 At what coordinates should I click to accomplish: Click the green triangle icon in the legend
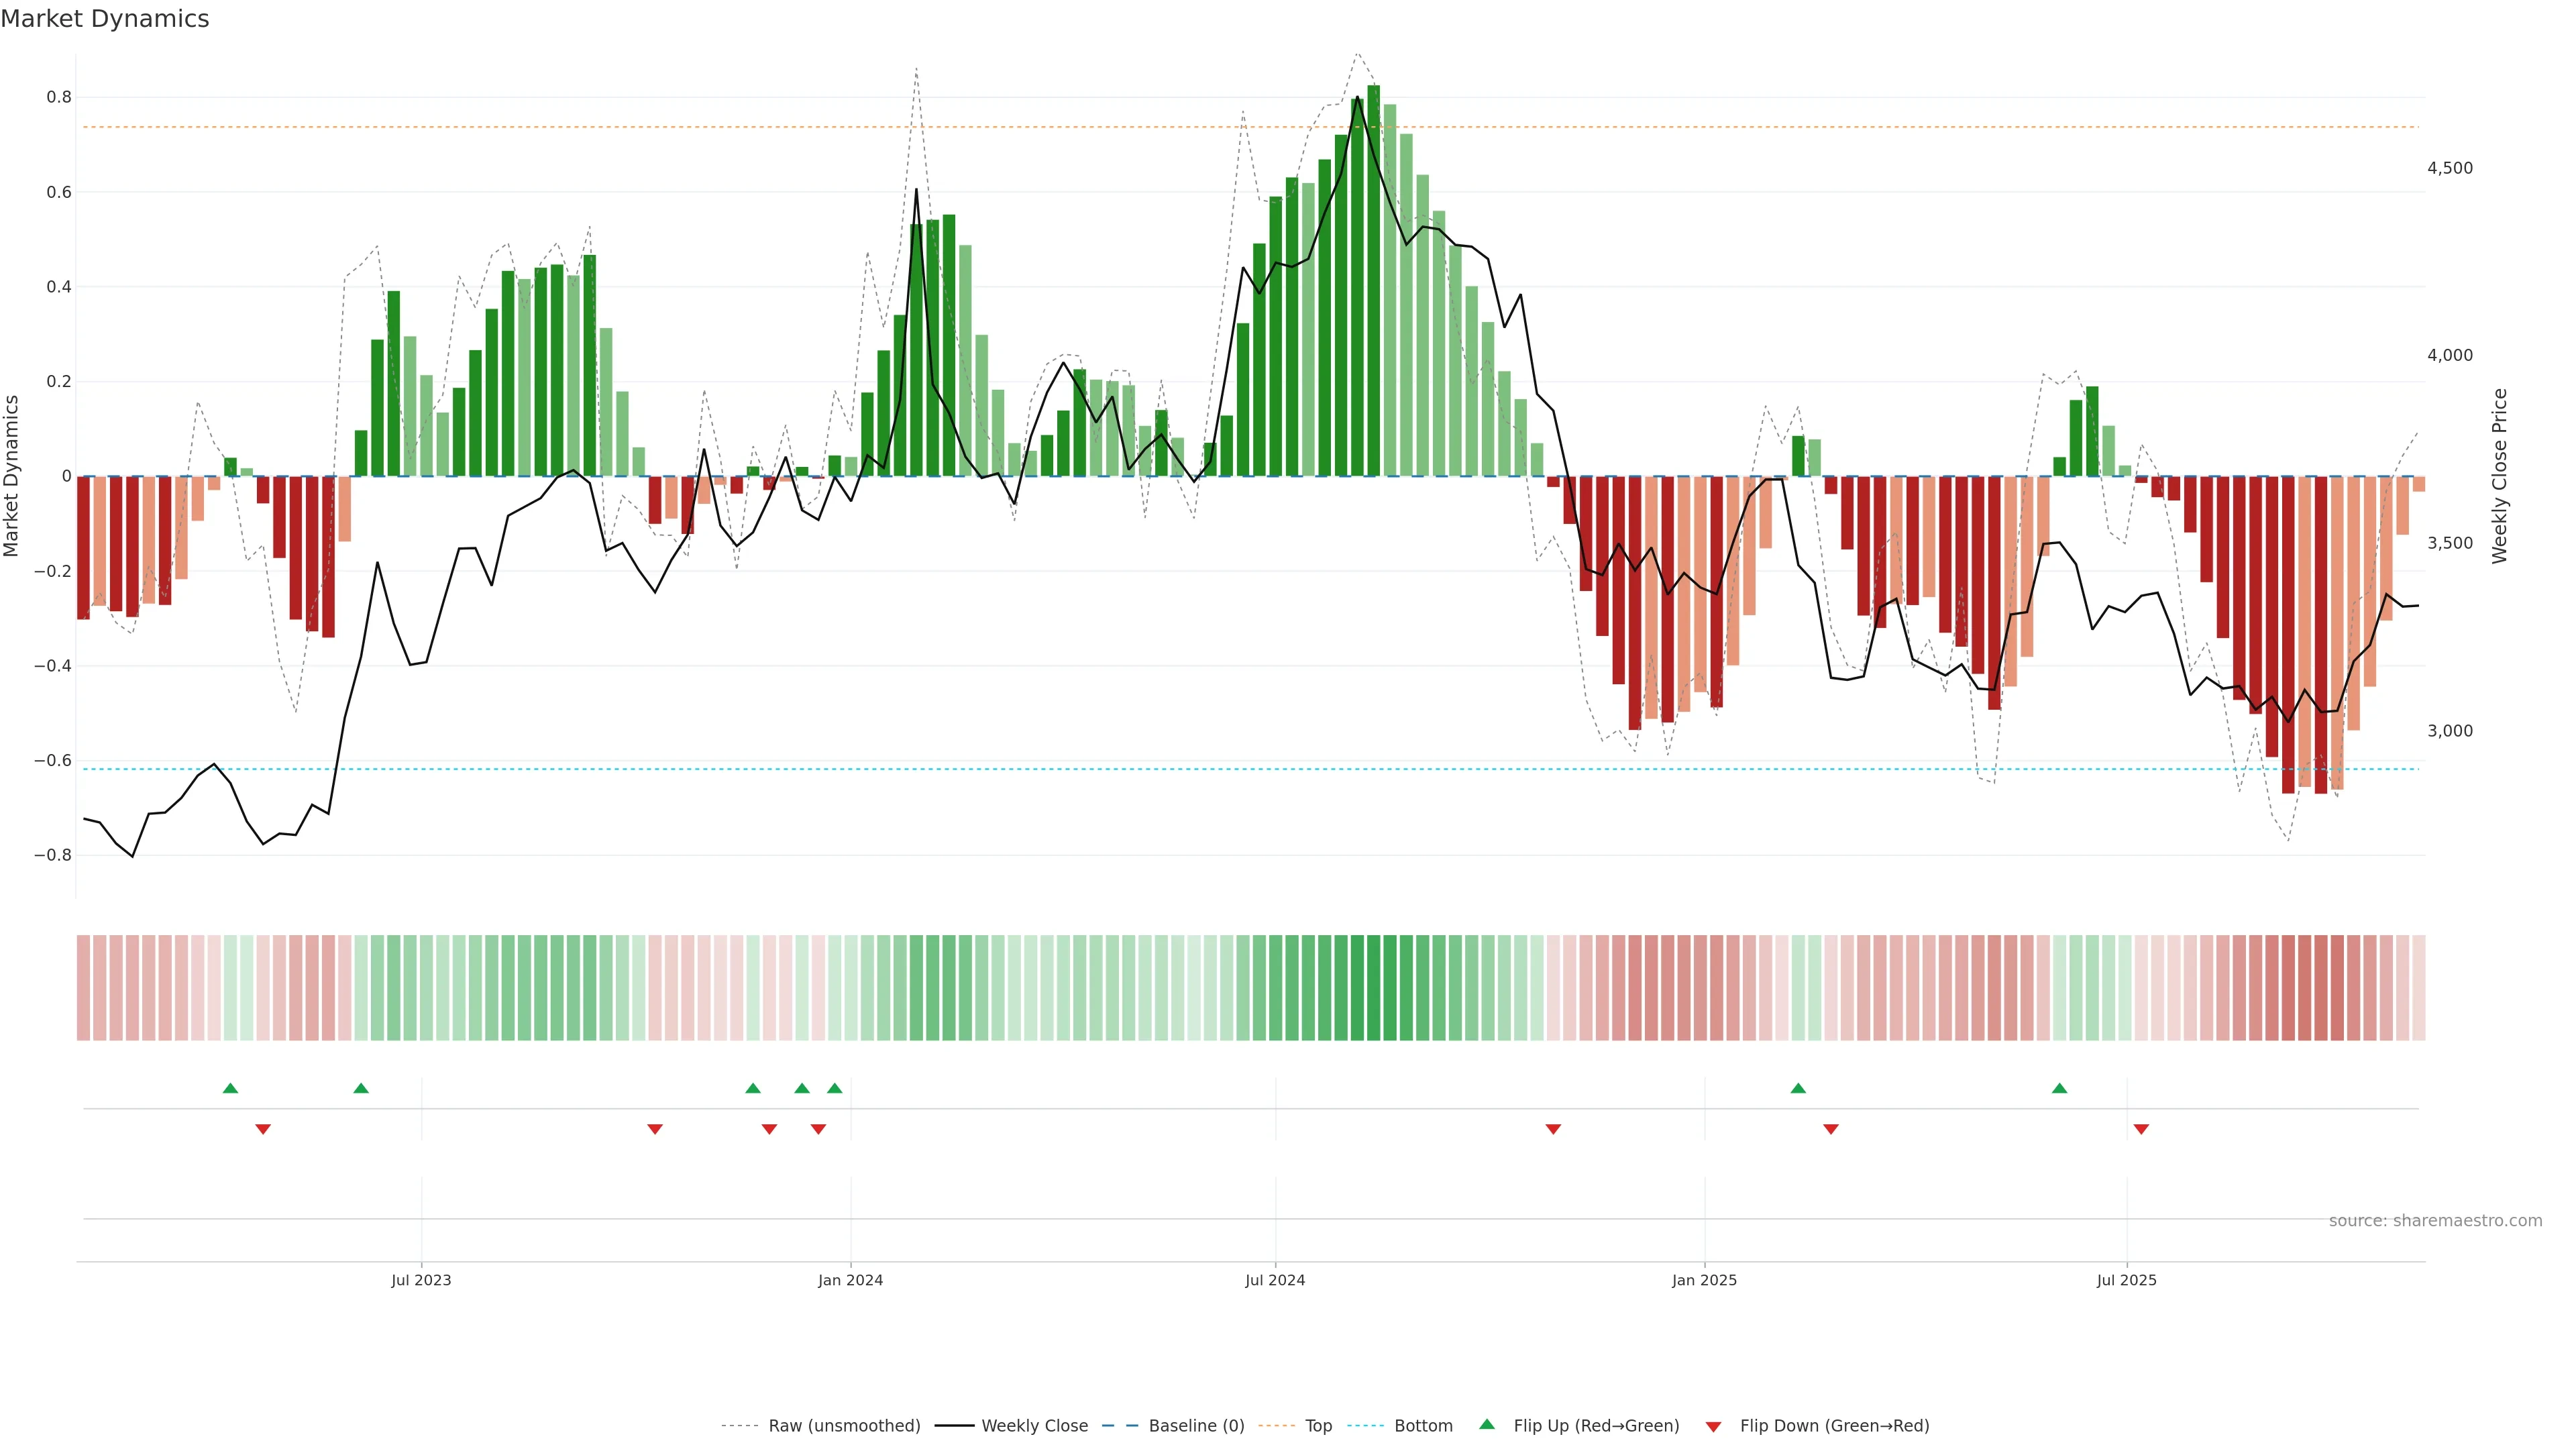[x=1487, y=1424]
